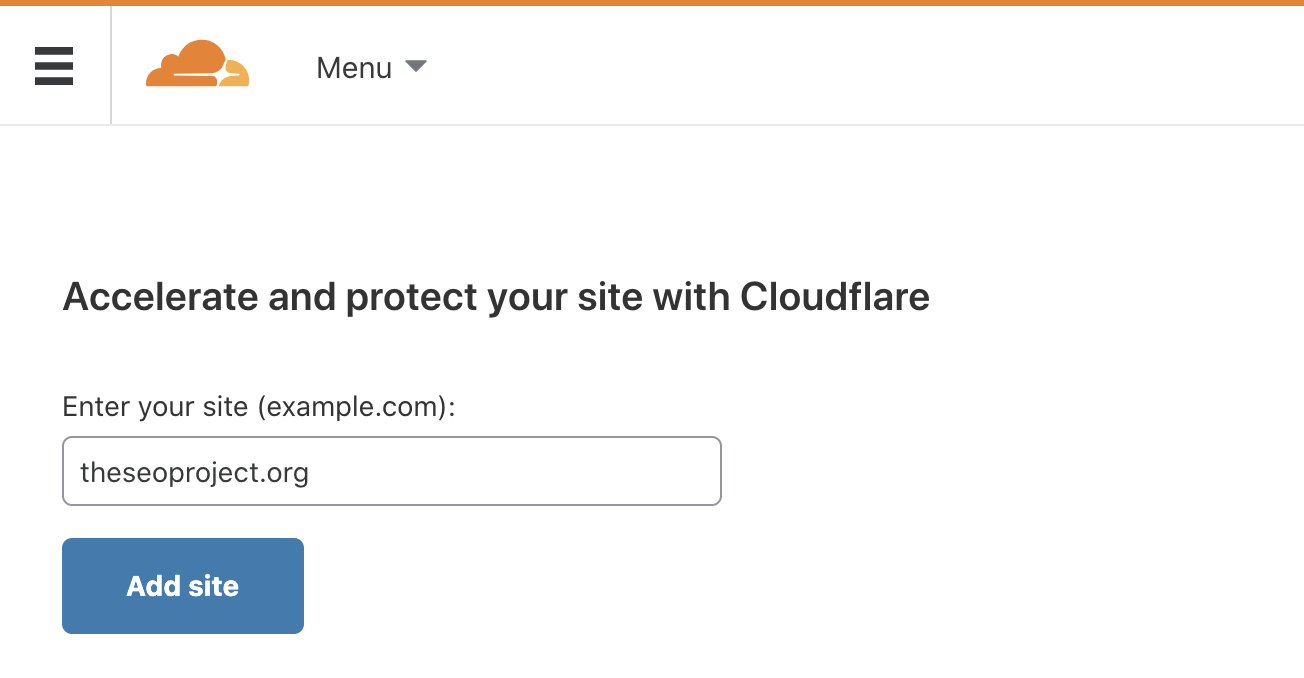Select the theseoproject.org input box
1304x678 pixels.
coord(391,471)
